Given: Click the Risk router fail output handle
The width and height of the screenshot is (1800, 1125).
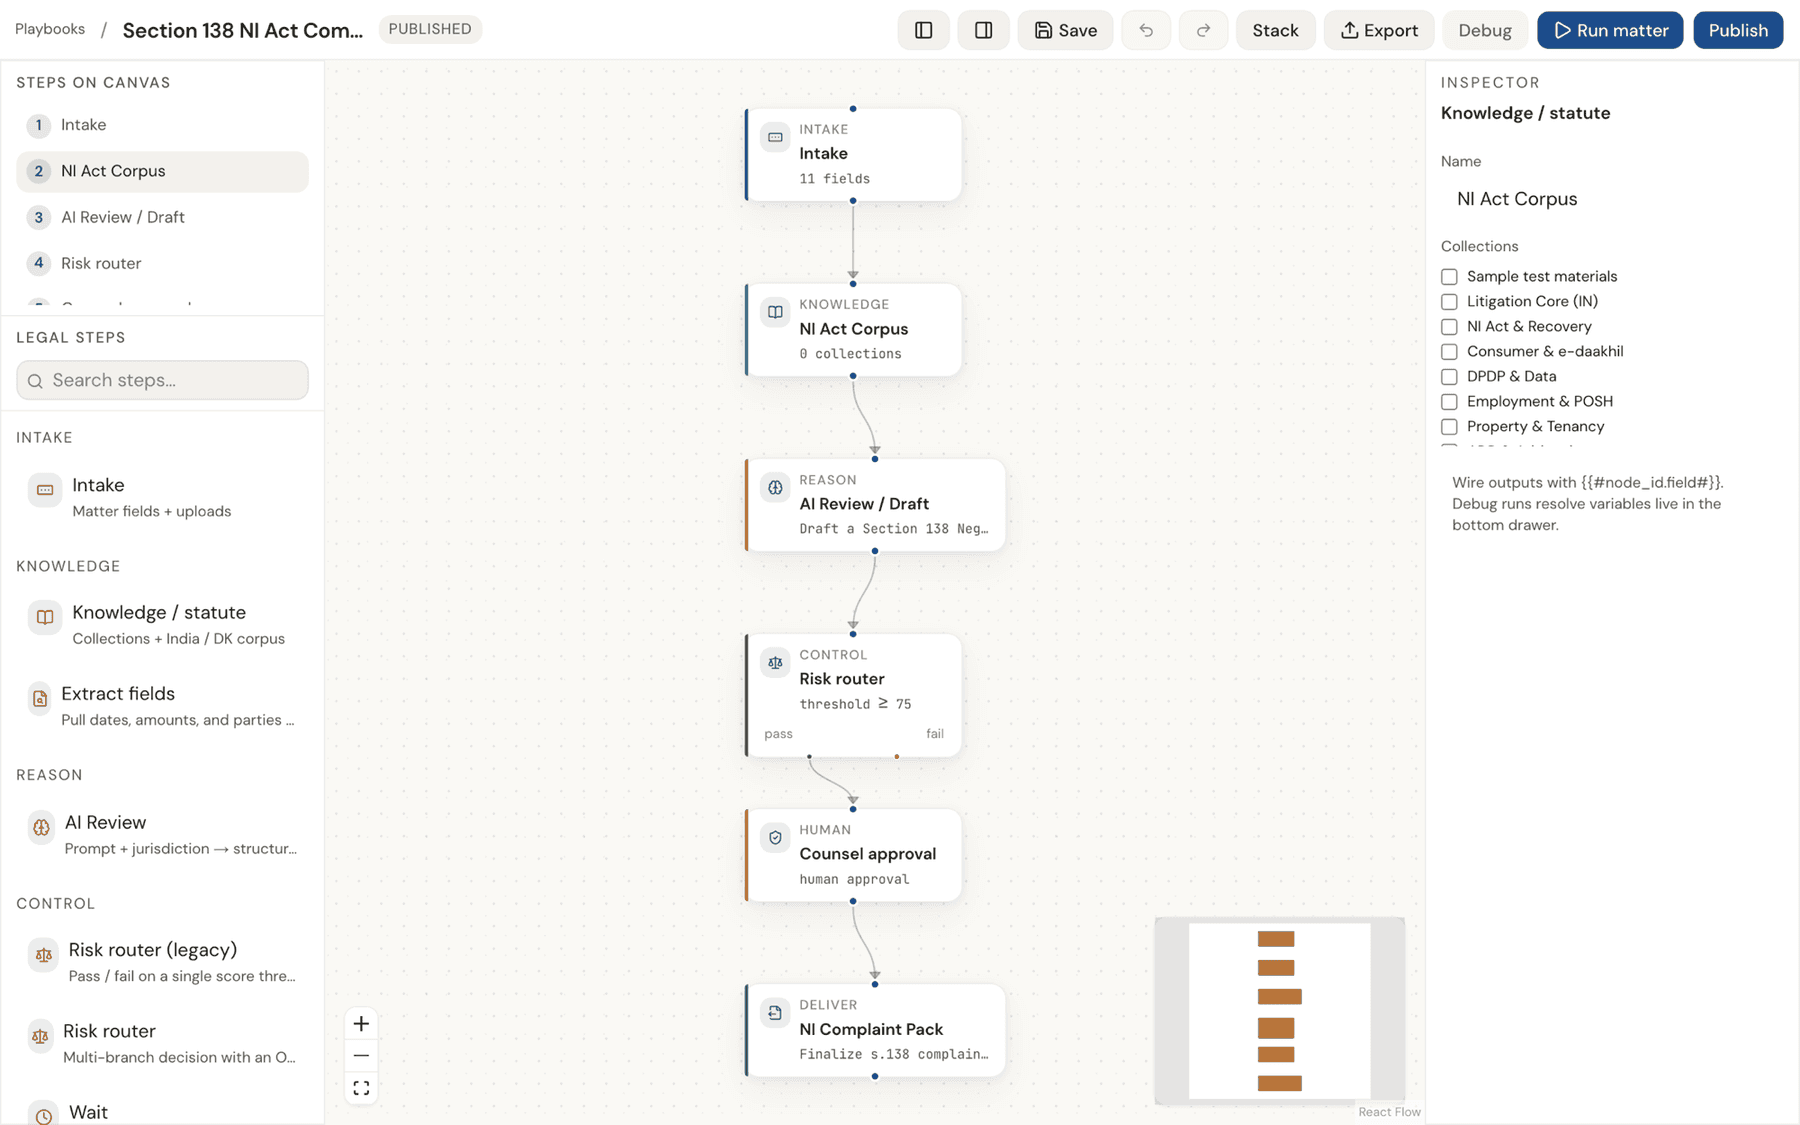Looking at the screenshot, I should pyautogui.click(x=897, y=757).
